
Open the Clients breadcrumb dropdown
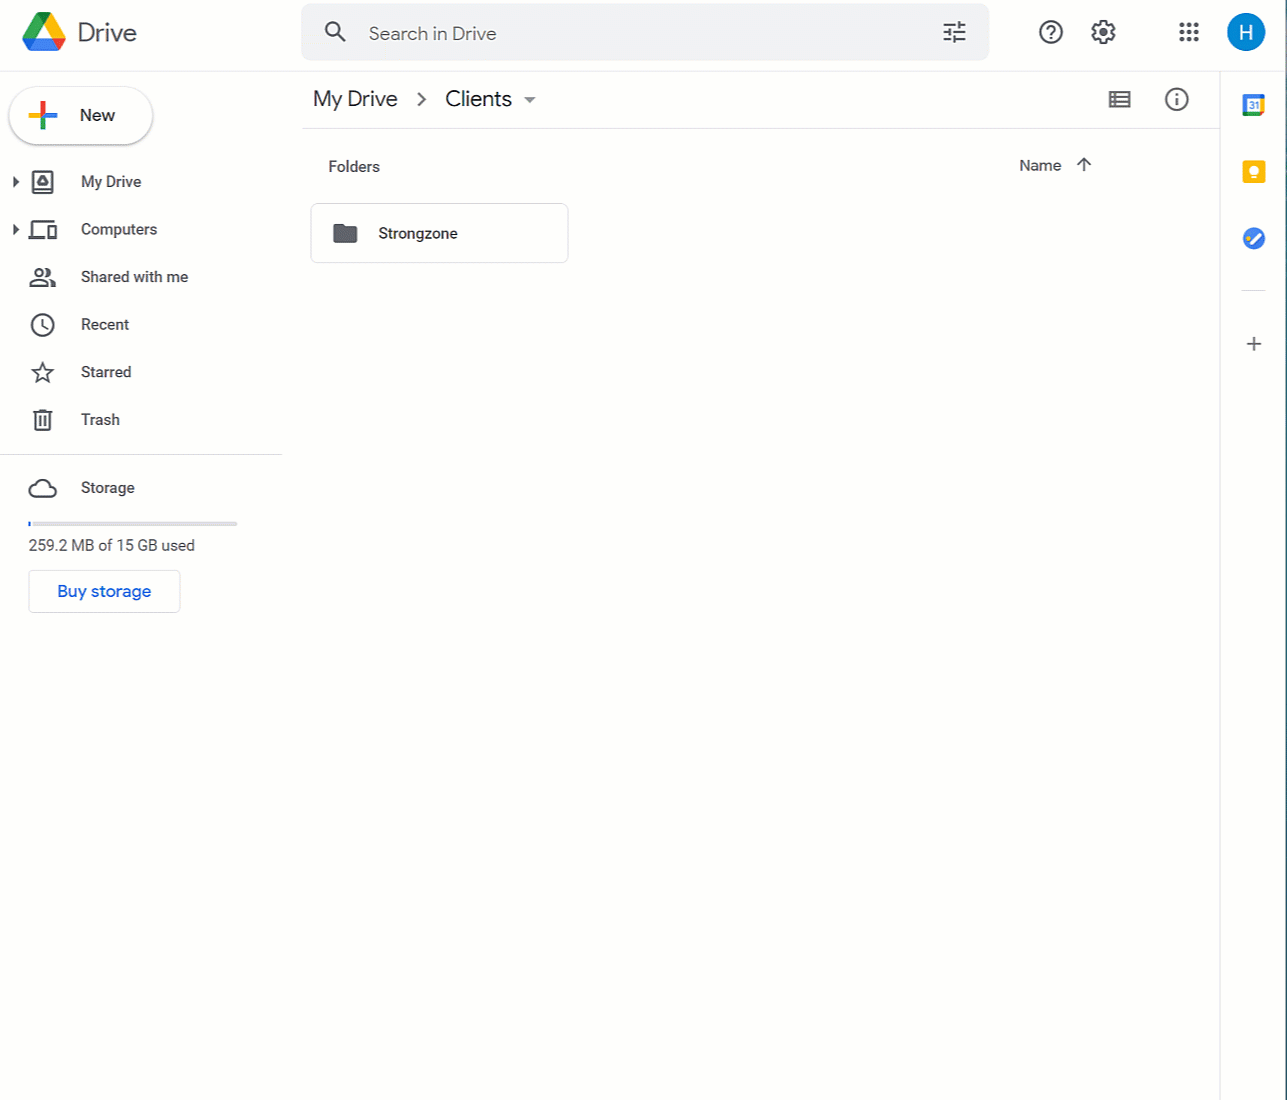[530, 99]
